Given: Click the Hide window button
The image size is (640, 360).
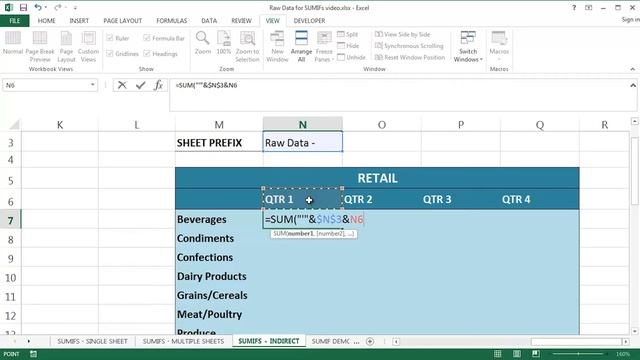Looking at the screenshot, I should pos(348,46).
